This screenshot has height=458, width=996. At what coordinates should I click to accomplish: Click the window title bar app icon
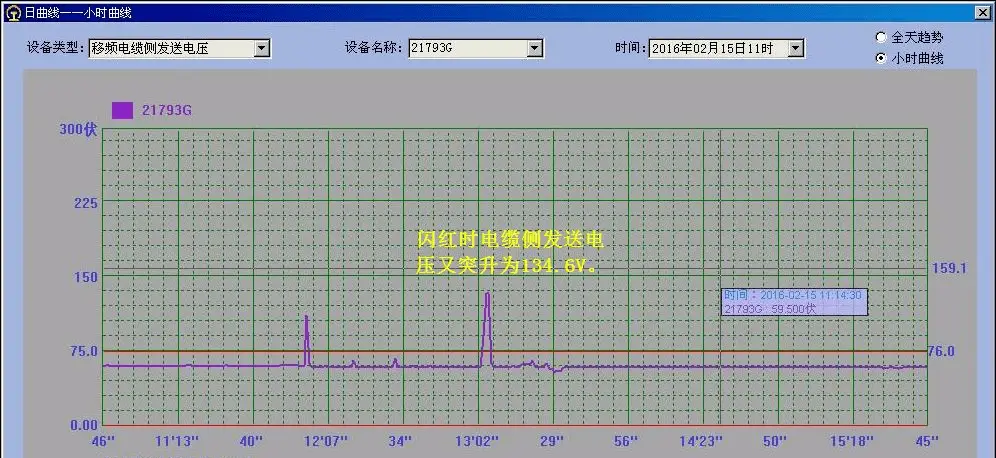coord(13,12)
